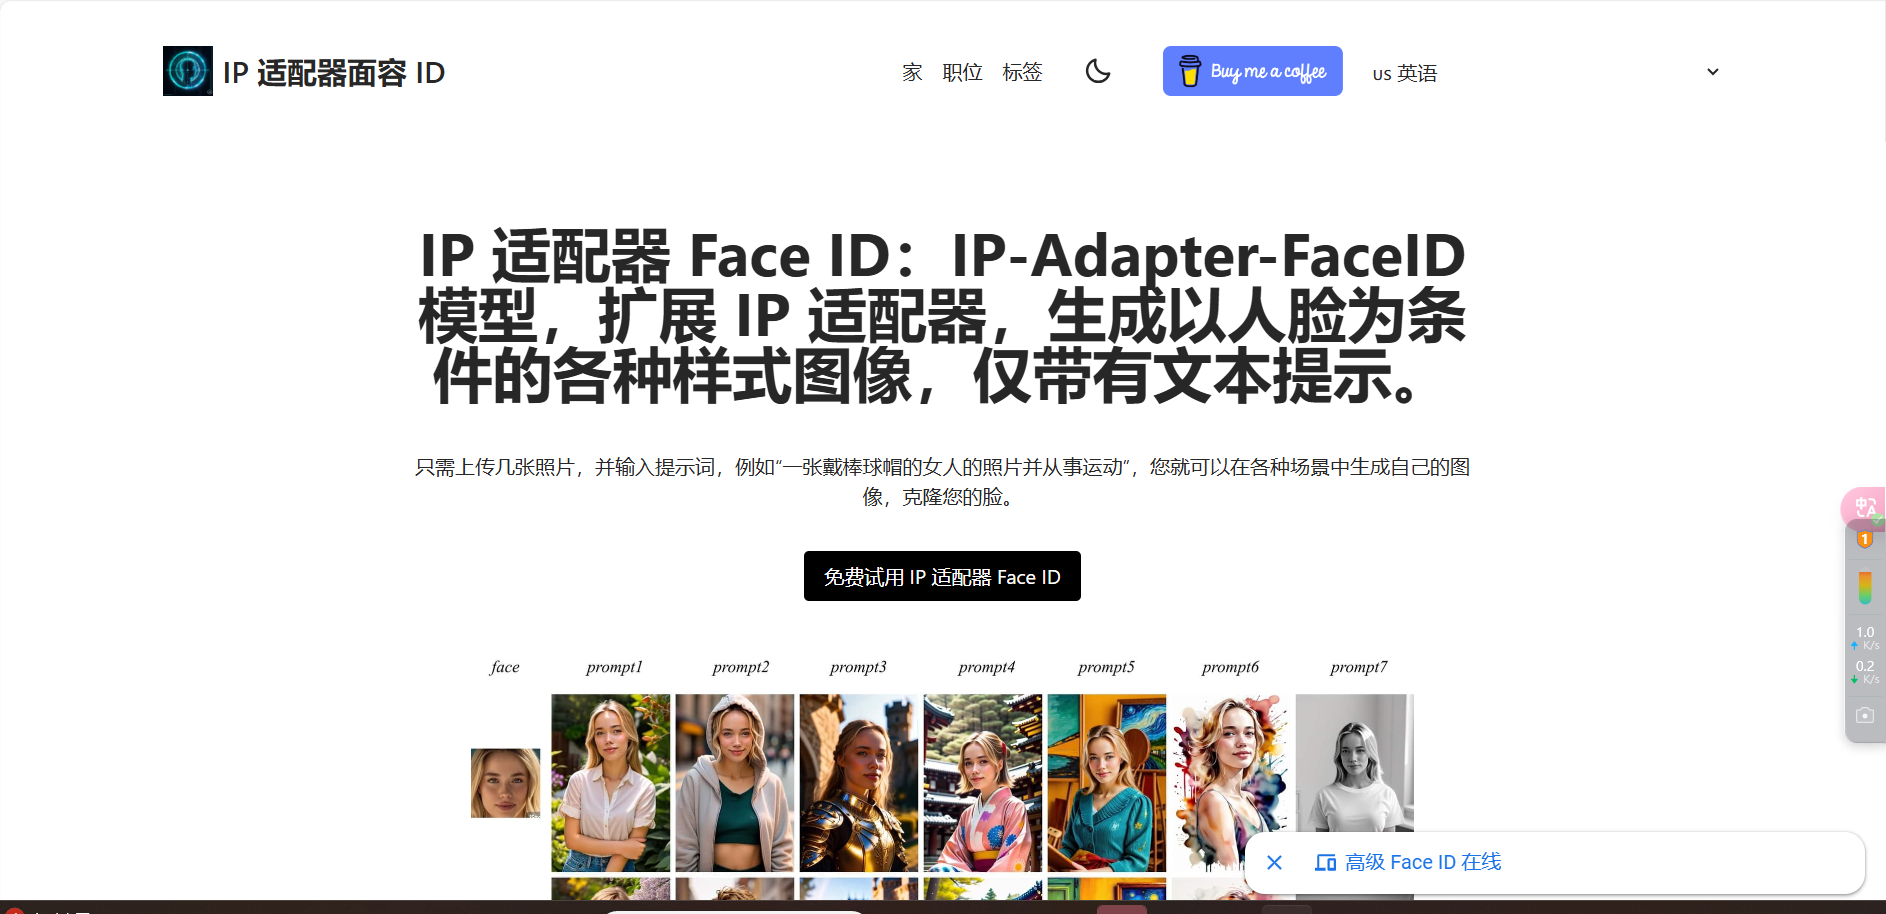Click the Buy me a coffee button

(x=1252, y=70)
